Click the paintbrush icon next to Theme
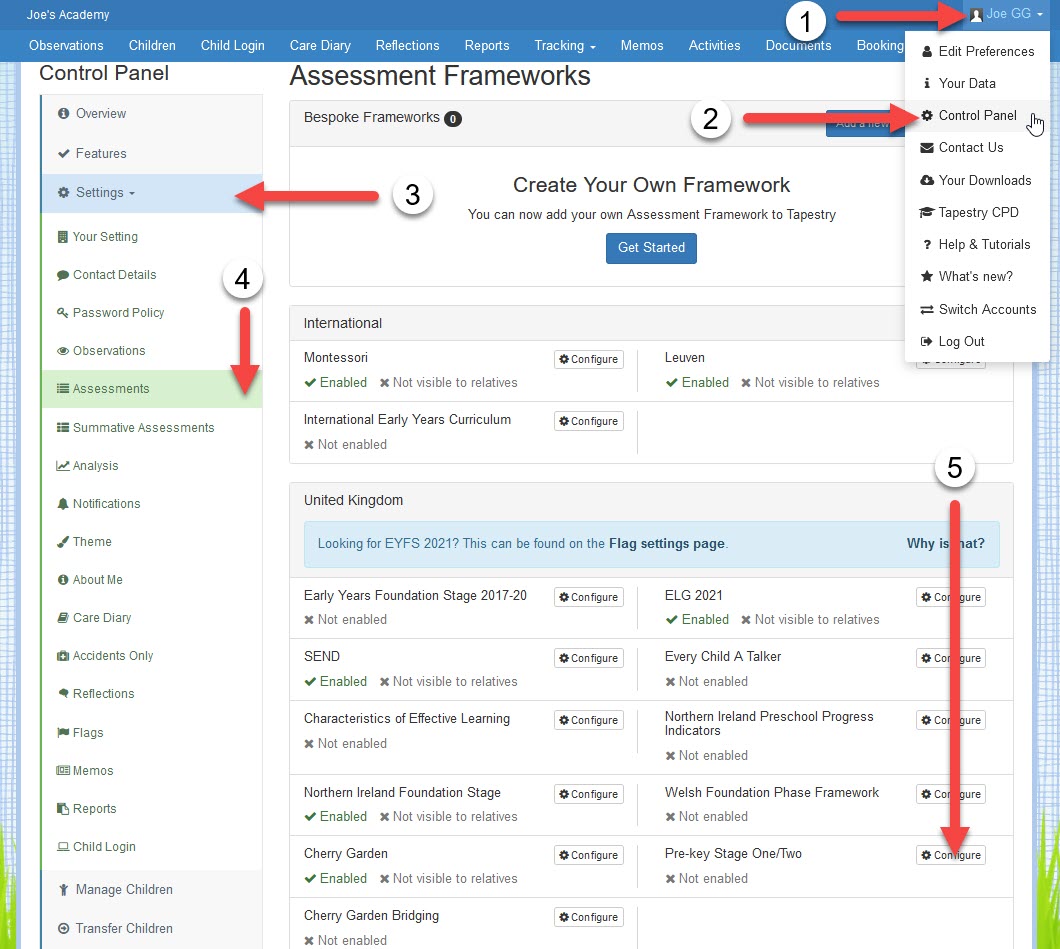 tap(63, 542)
